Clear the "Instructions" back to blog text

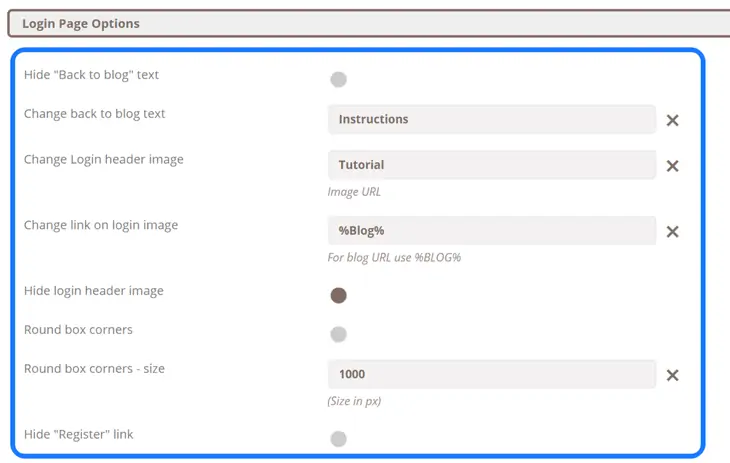672,120
